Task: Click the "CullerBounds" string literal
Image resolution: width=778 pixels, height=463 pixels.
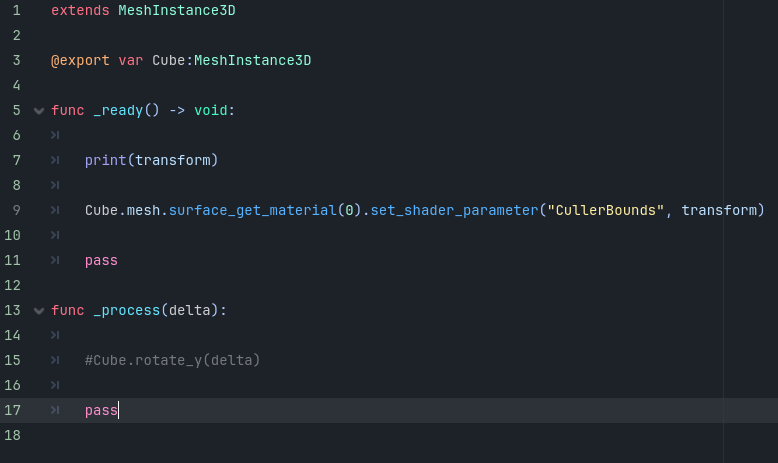Action: pyautogui.click(x=605, y=210)
